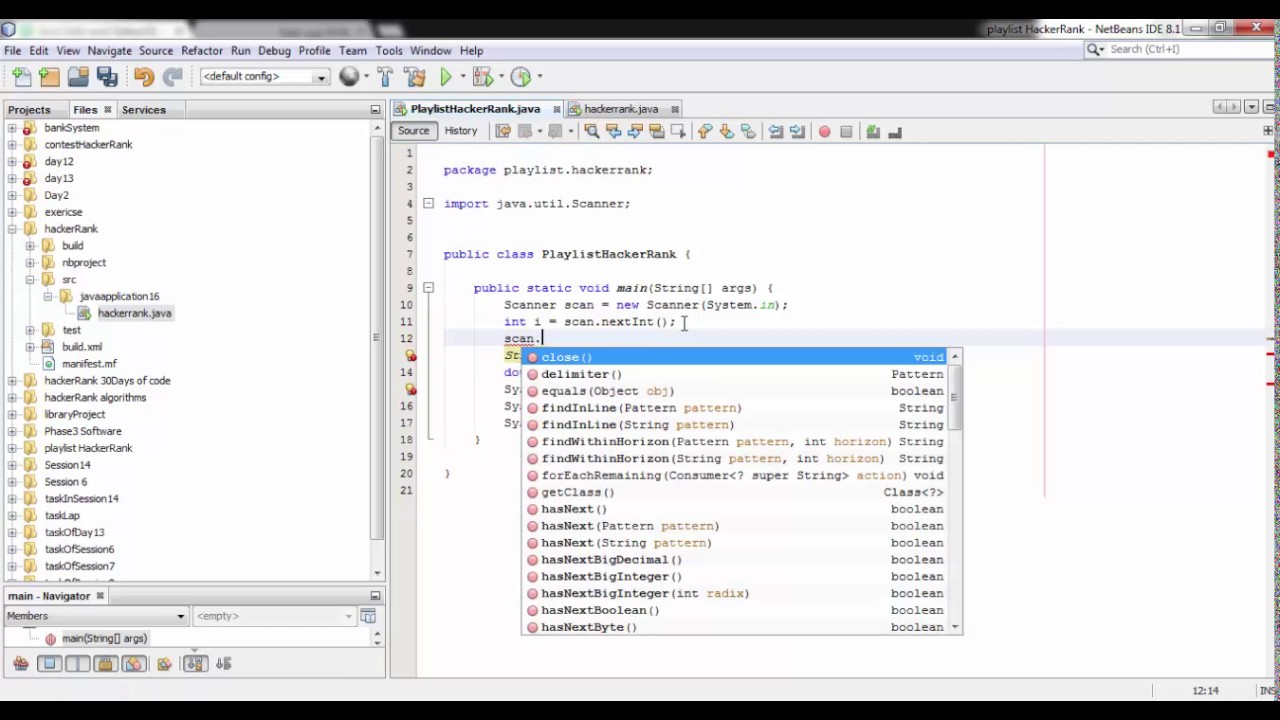Screen dimensions: 1280x720
Task: Toggle Show Non-Public Members in Navigator
Action: tap(106, 663)
